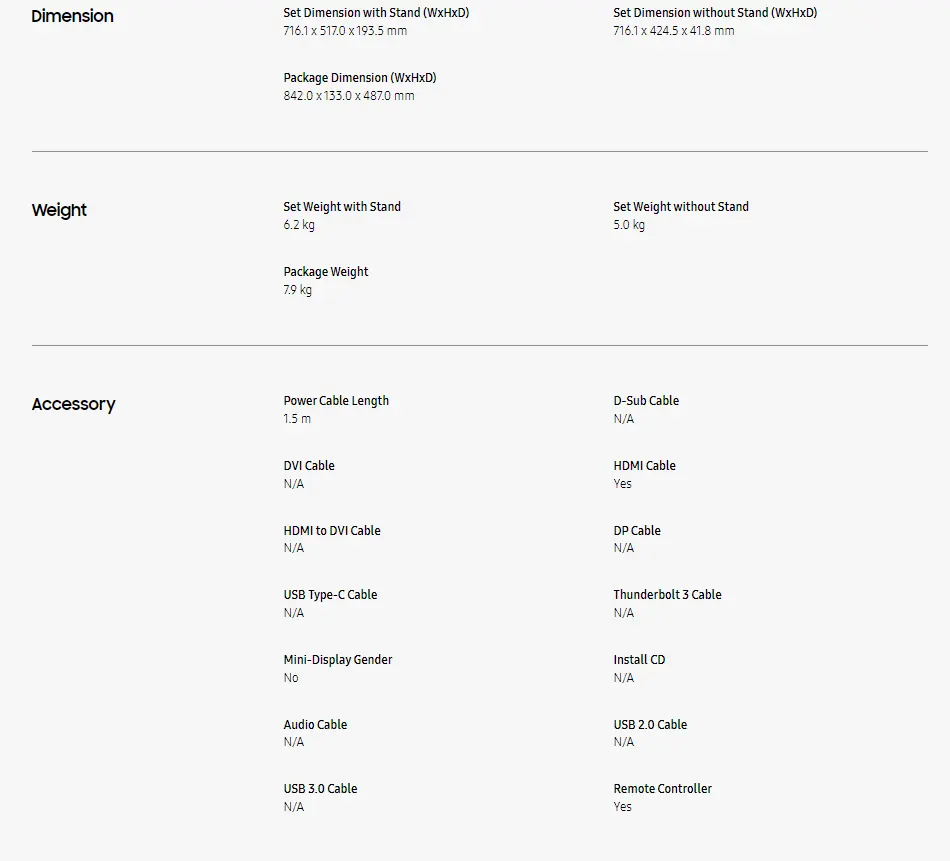The height and width of the screenshot is (861, 950).
Task: Click the Remote Controller label
Action: click(x=662, y=789)
